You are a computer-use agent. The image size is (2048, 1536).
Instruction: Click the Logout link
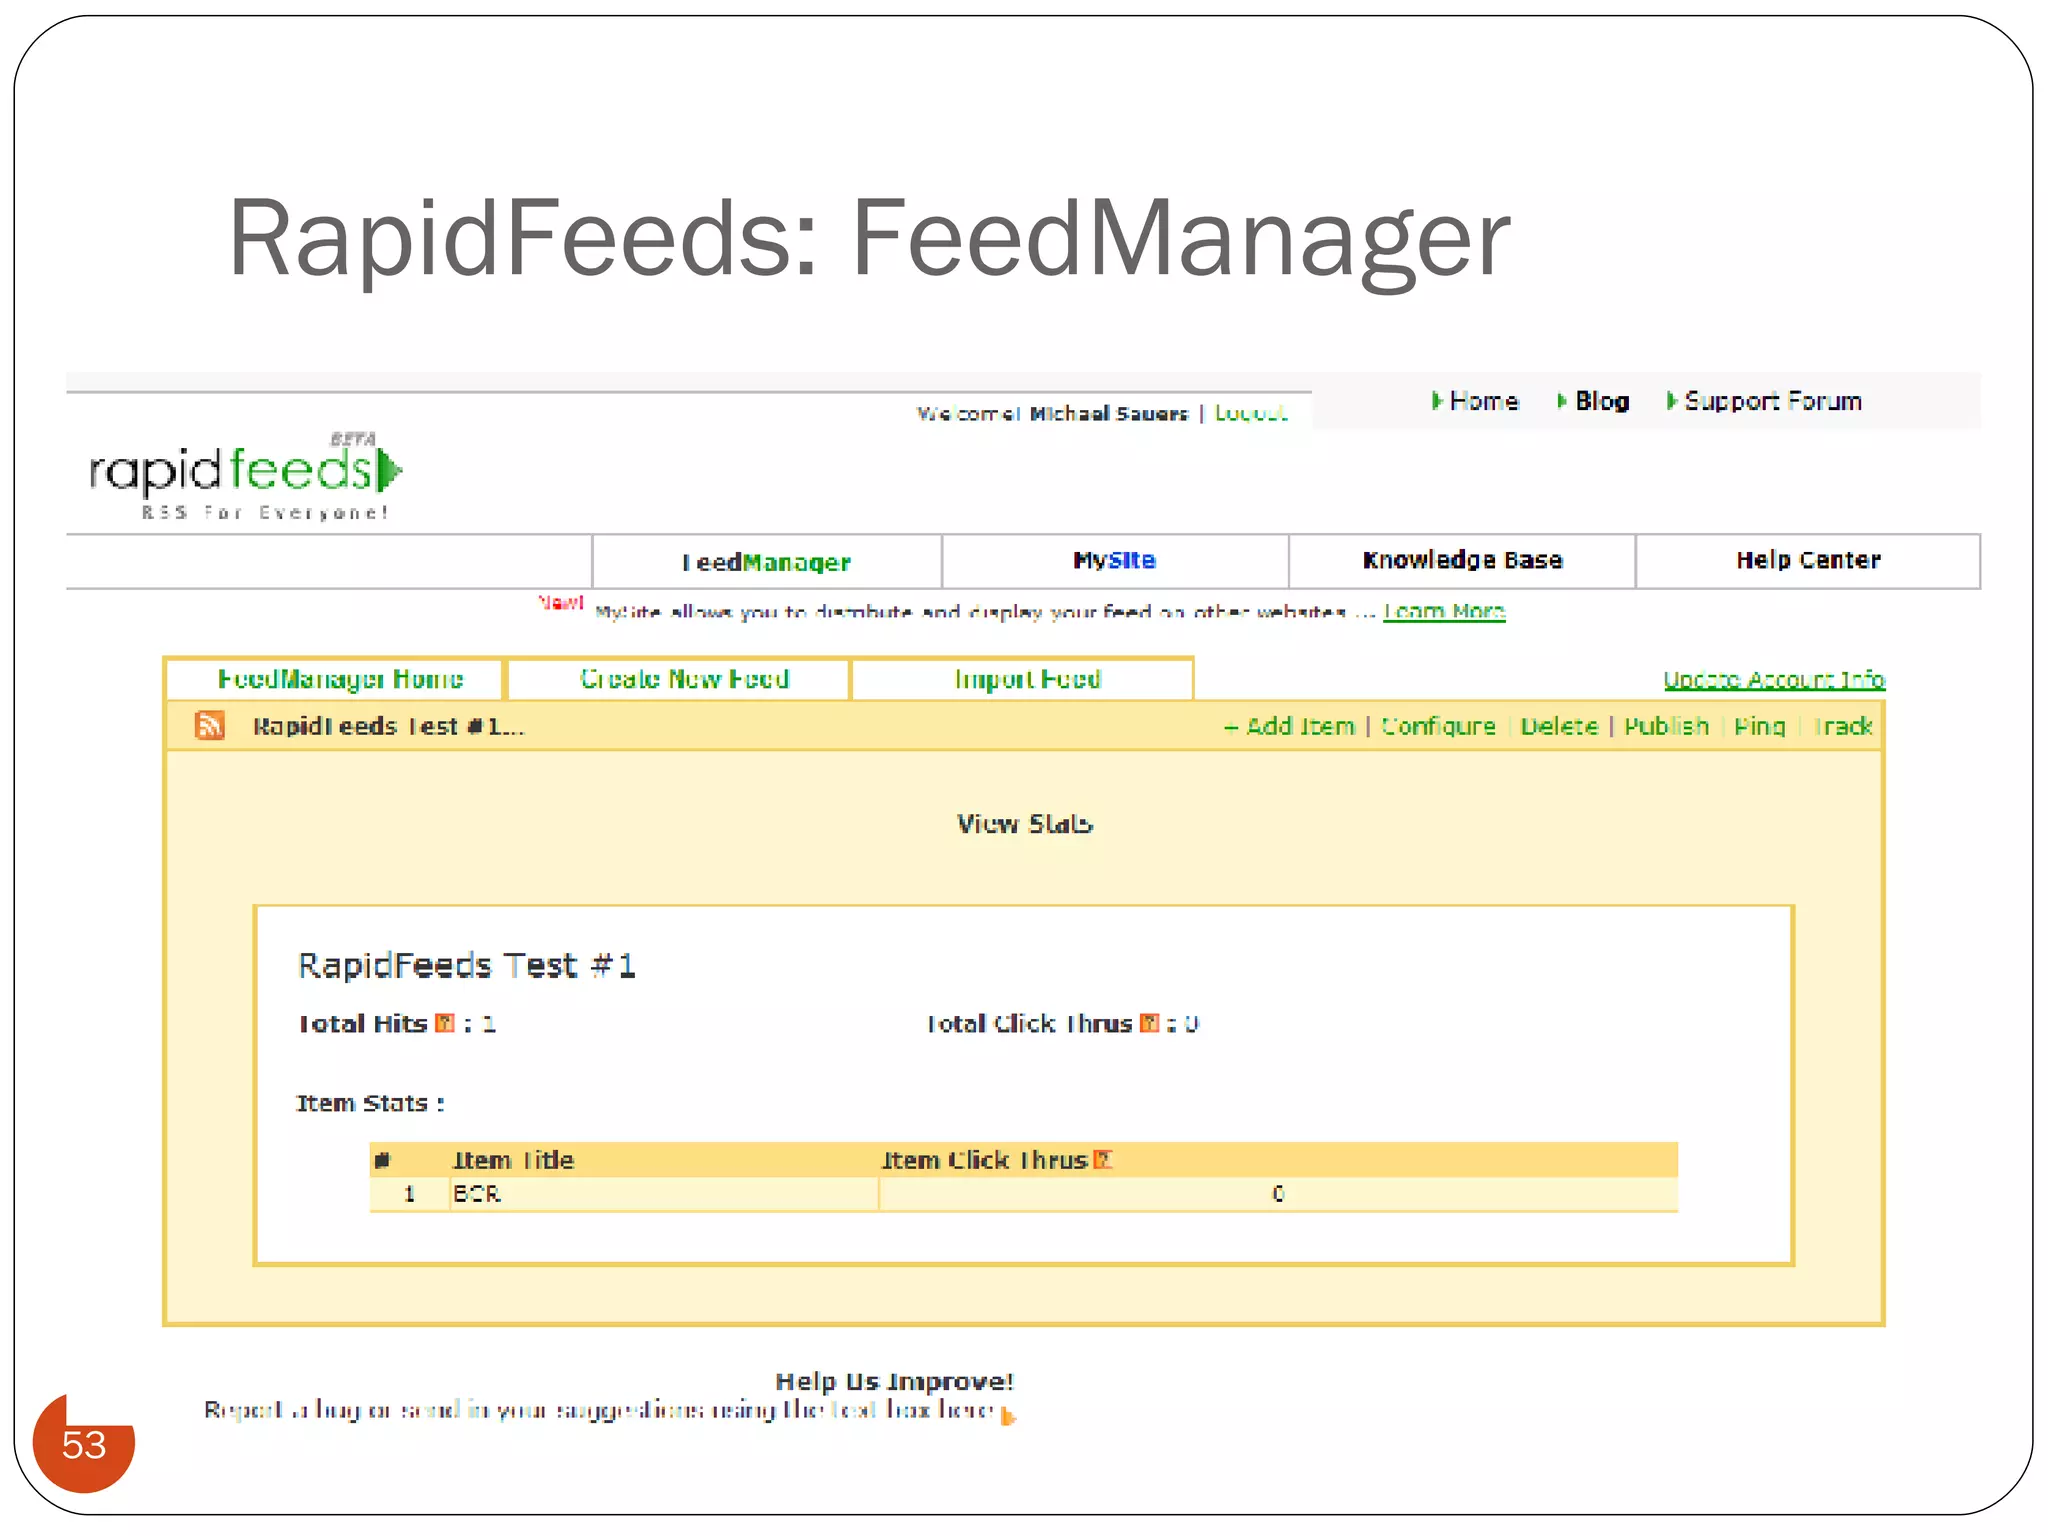1251,413
